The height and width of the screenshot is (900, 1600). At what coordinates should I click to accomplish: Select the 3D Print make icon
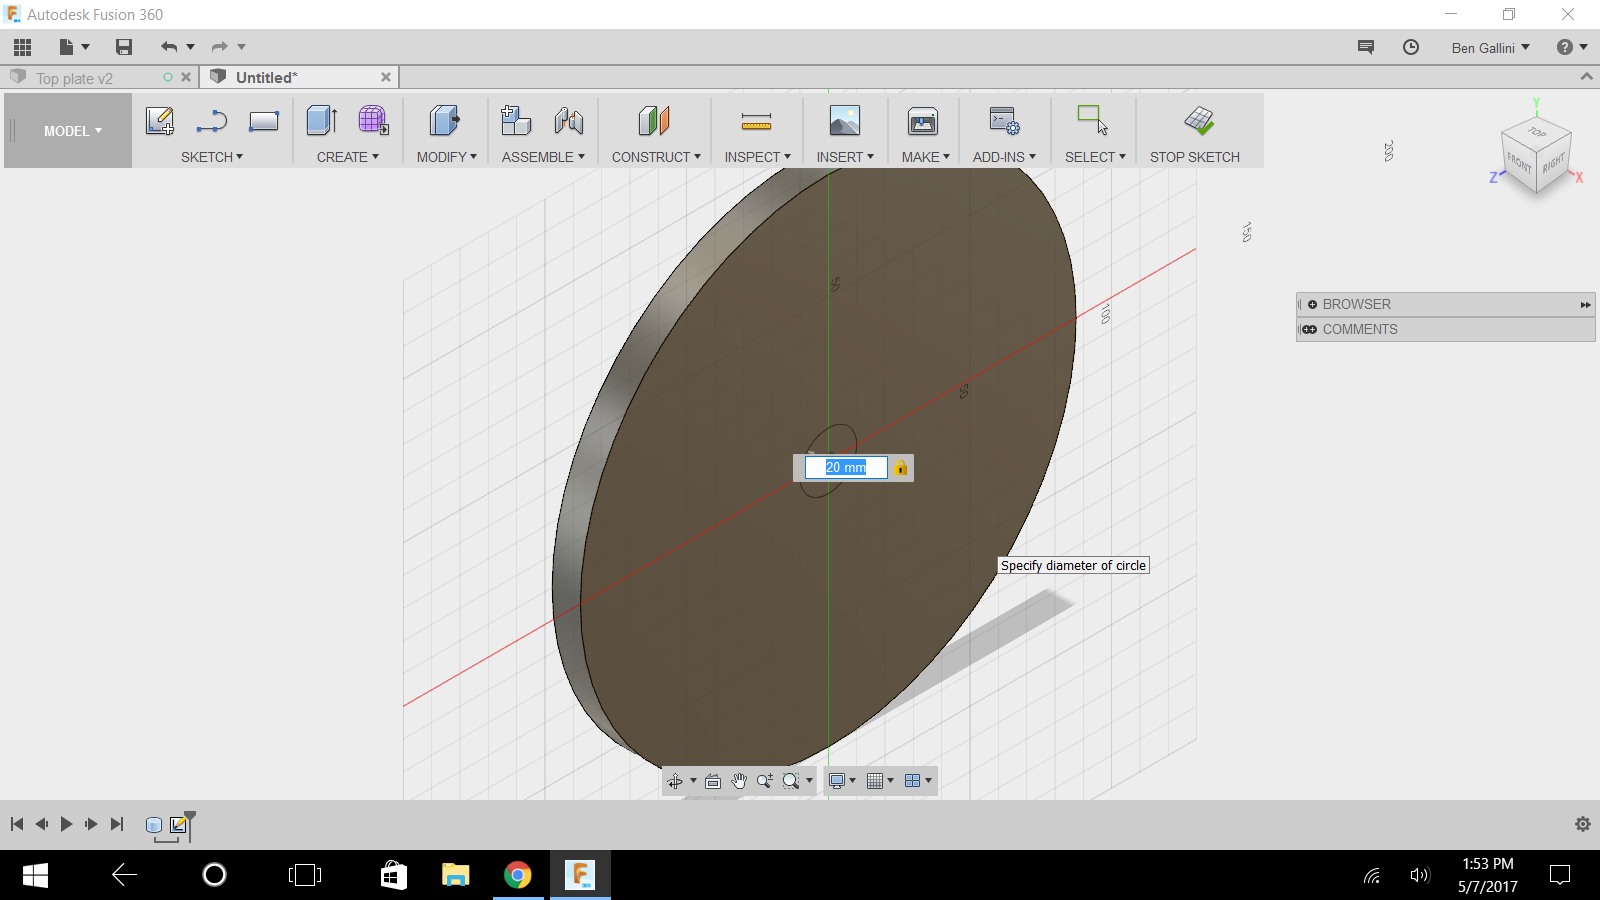pyautogui.click(x=923, y=121)
